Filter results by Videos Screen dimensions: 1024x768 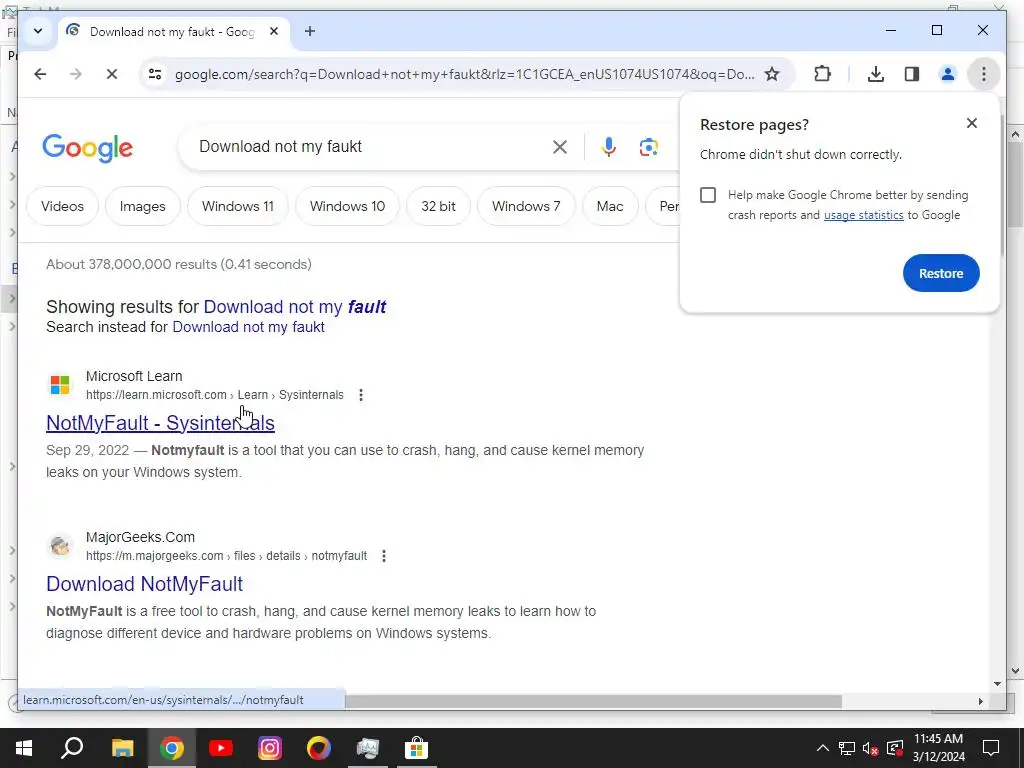[62, 206]
